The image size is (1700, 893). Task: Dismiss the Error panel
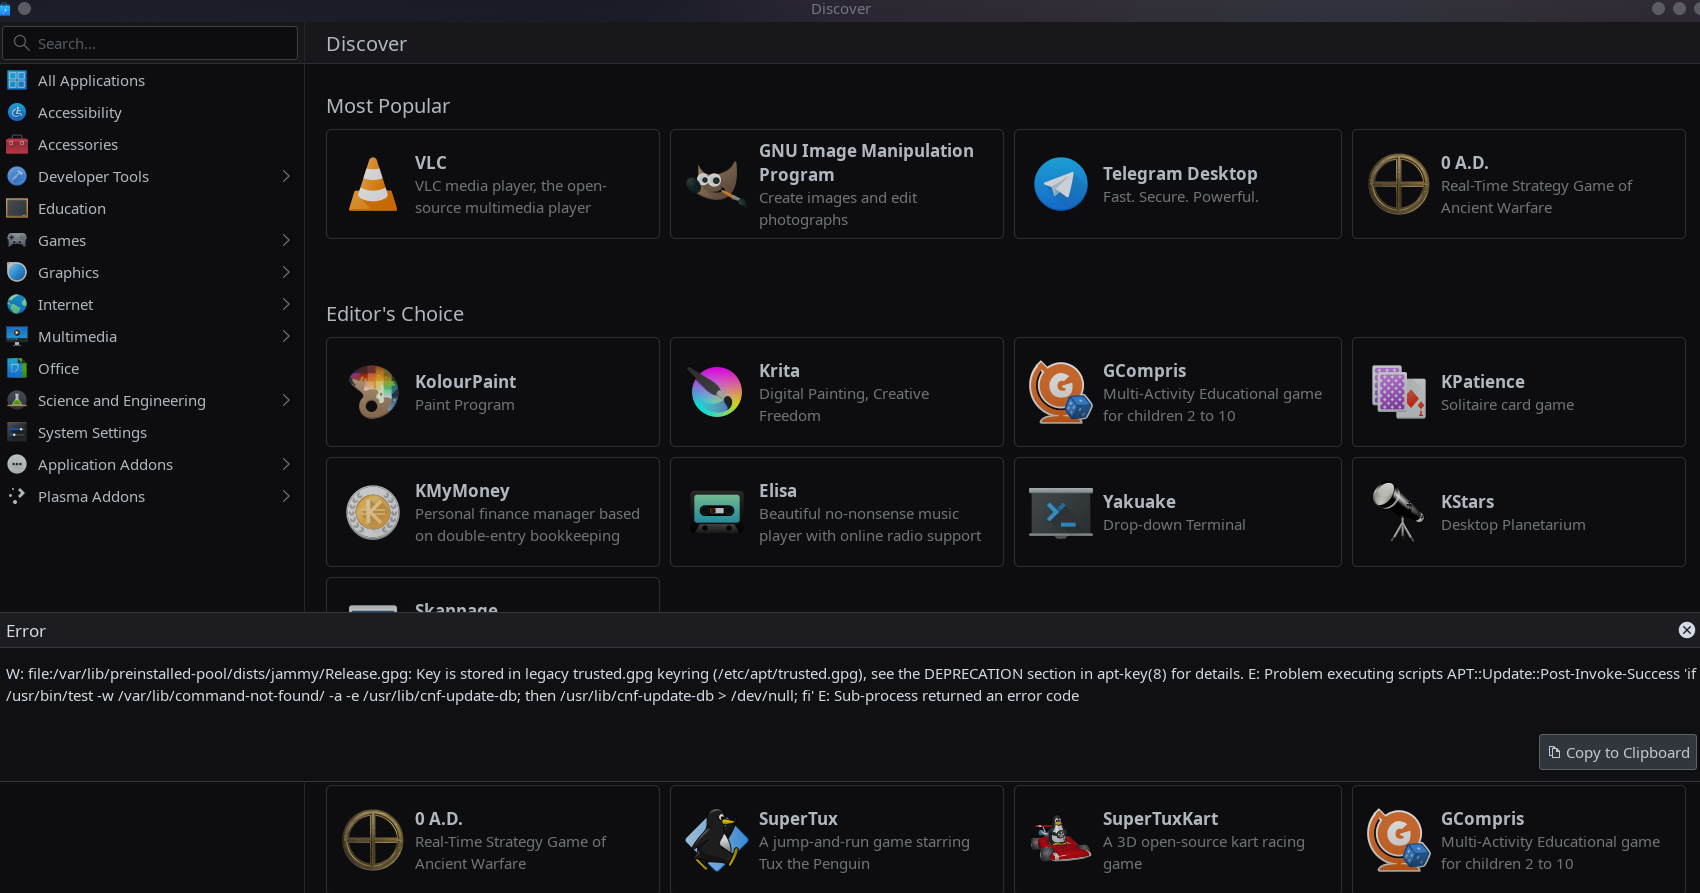pos(1686,630)
